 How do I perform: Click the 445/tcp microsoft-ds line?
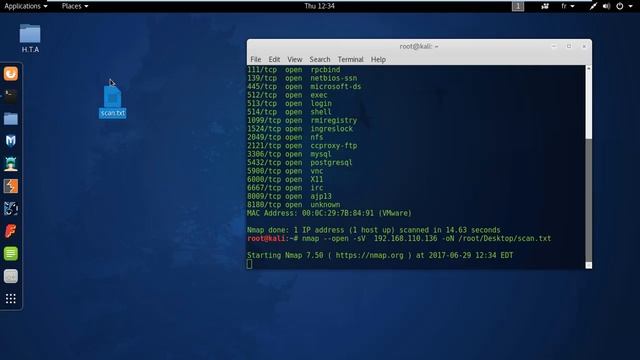point(304,87)
